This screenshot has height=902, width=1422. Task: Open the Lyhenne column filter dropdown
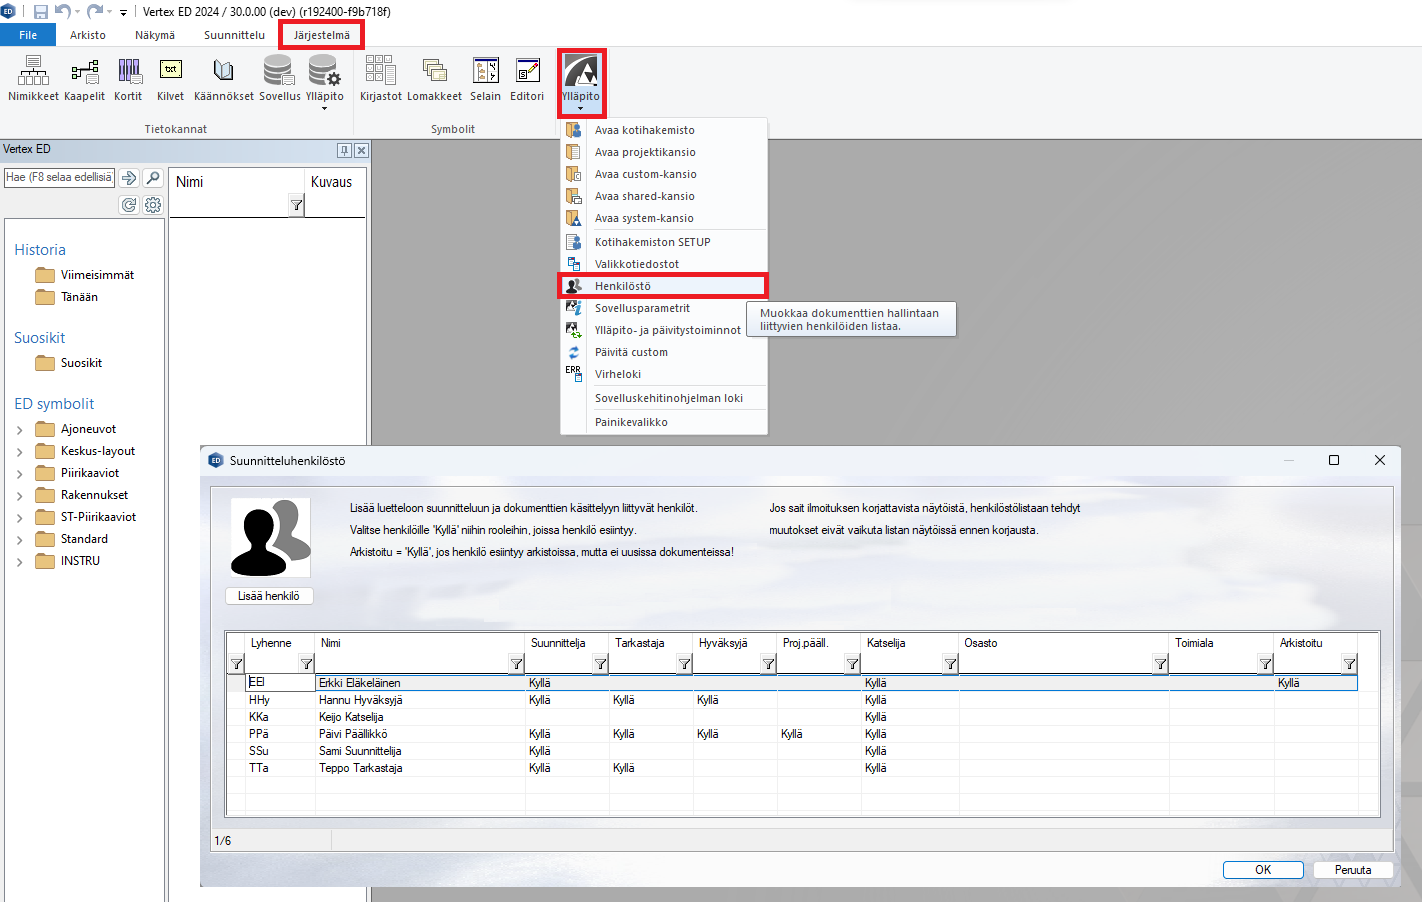click(306, 664)
